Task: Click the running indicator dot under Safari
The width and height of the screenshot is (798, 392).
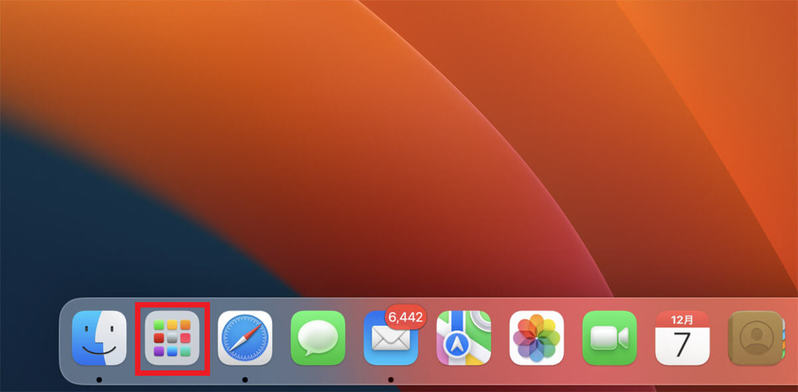Action: coord(245,379)
